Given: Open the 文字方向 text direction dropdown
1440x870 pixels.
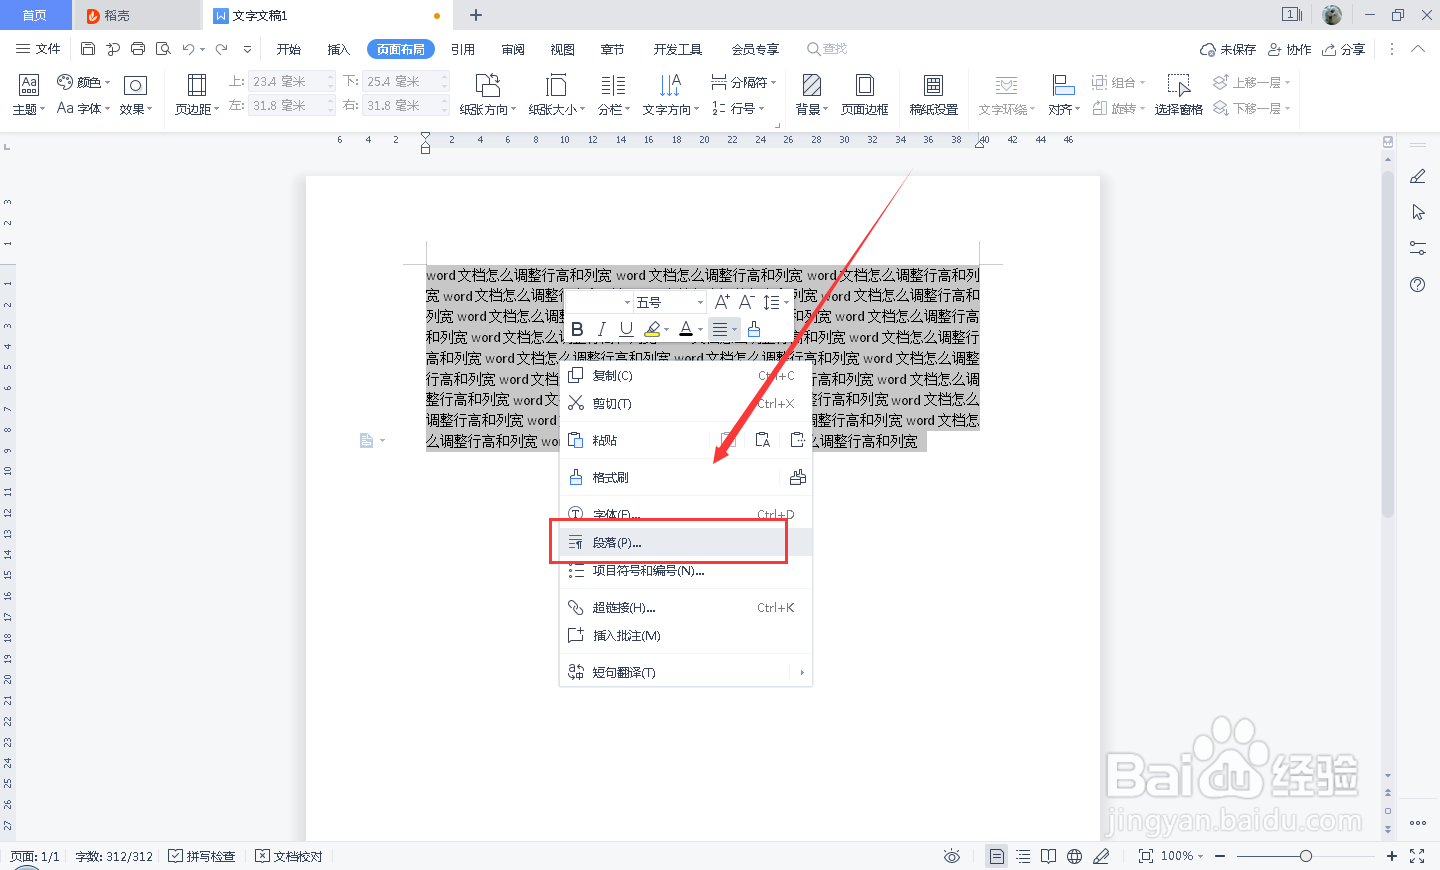Looking at the screenshot, I should tap(669, 94).
